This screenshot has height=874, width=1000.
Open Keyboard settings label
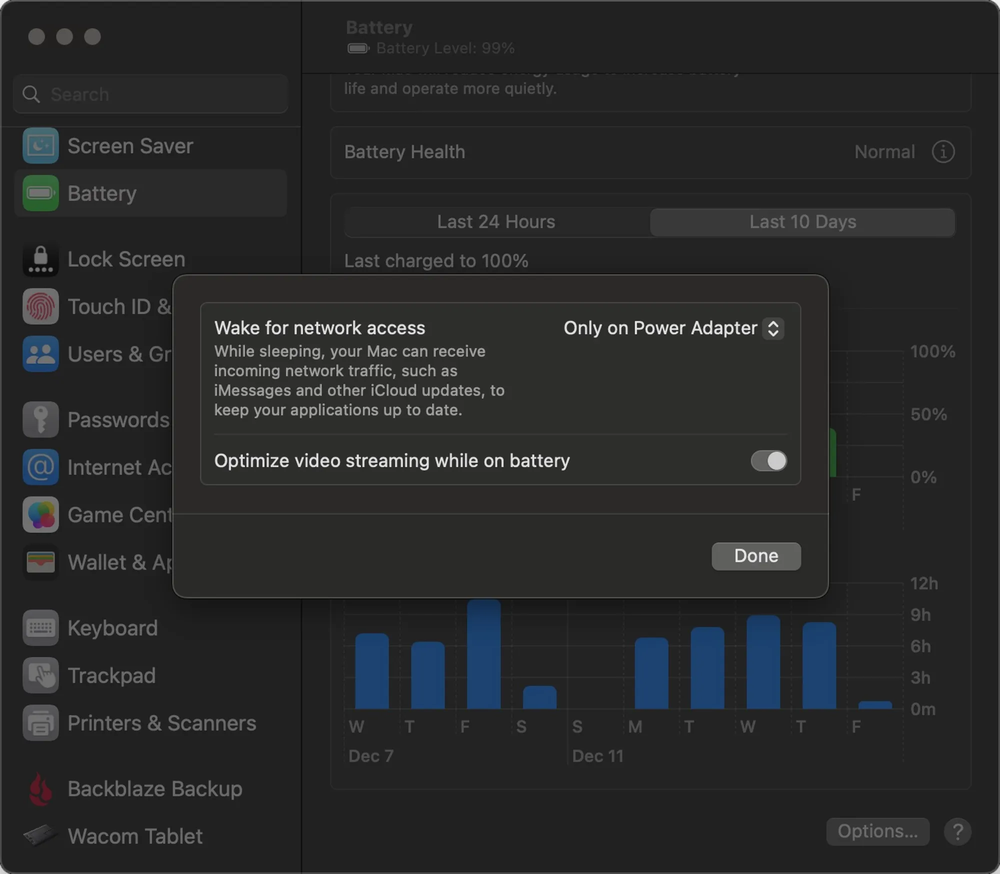112,628
